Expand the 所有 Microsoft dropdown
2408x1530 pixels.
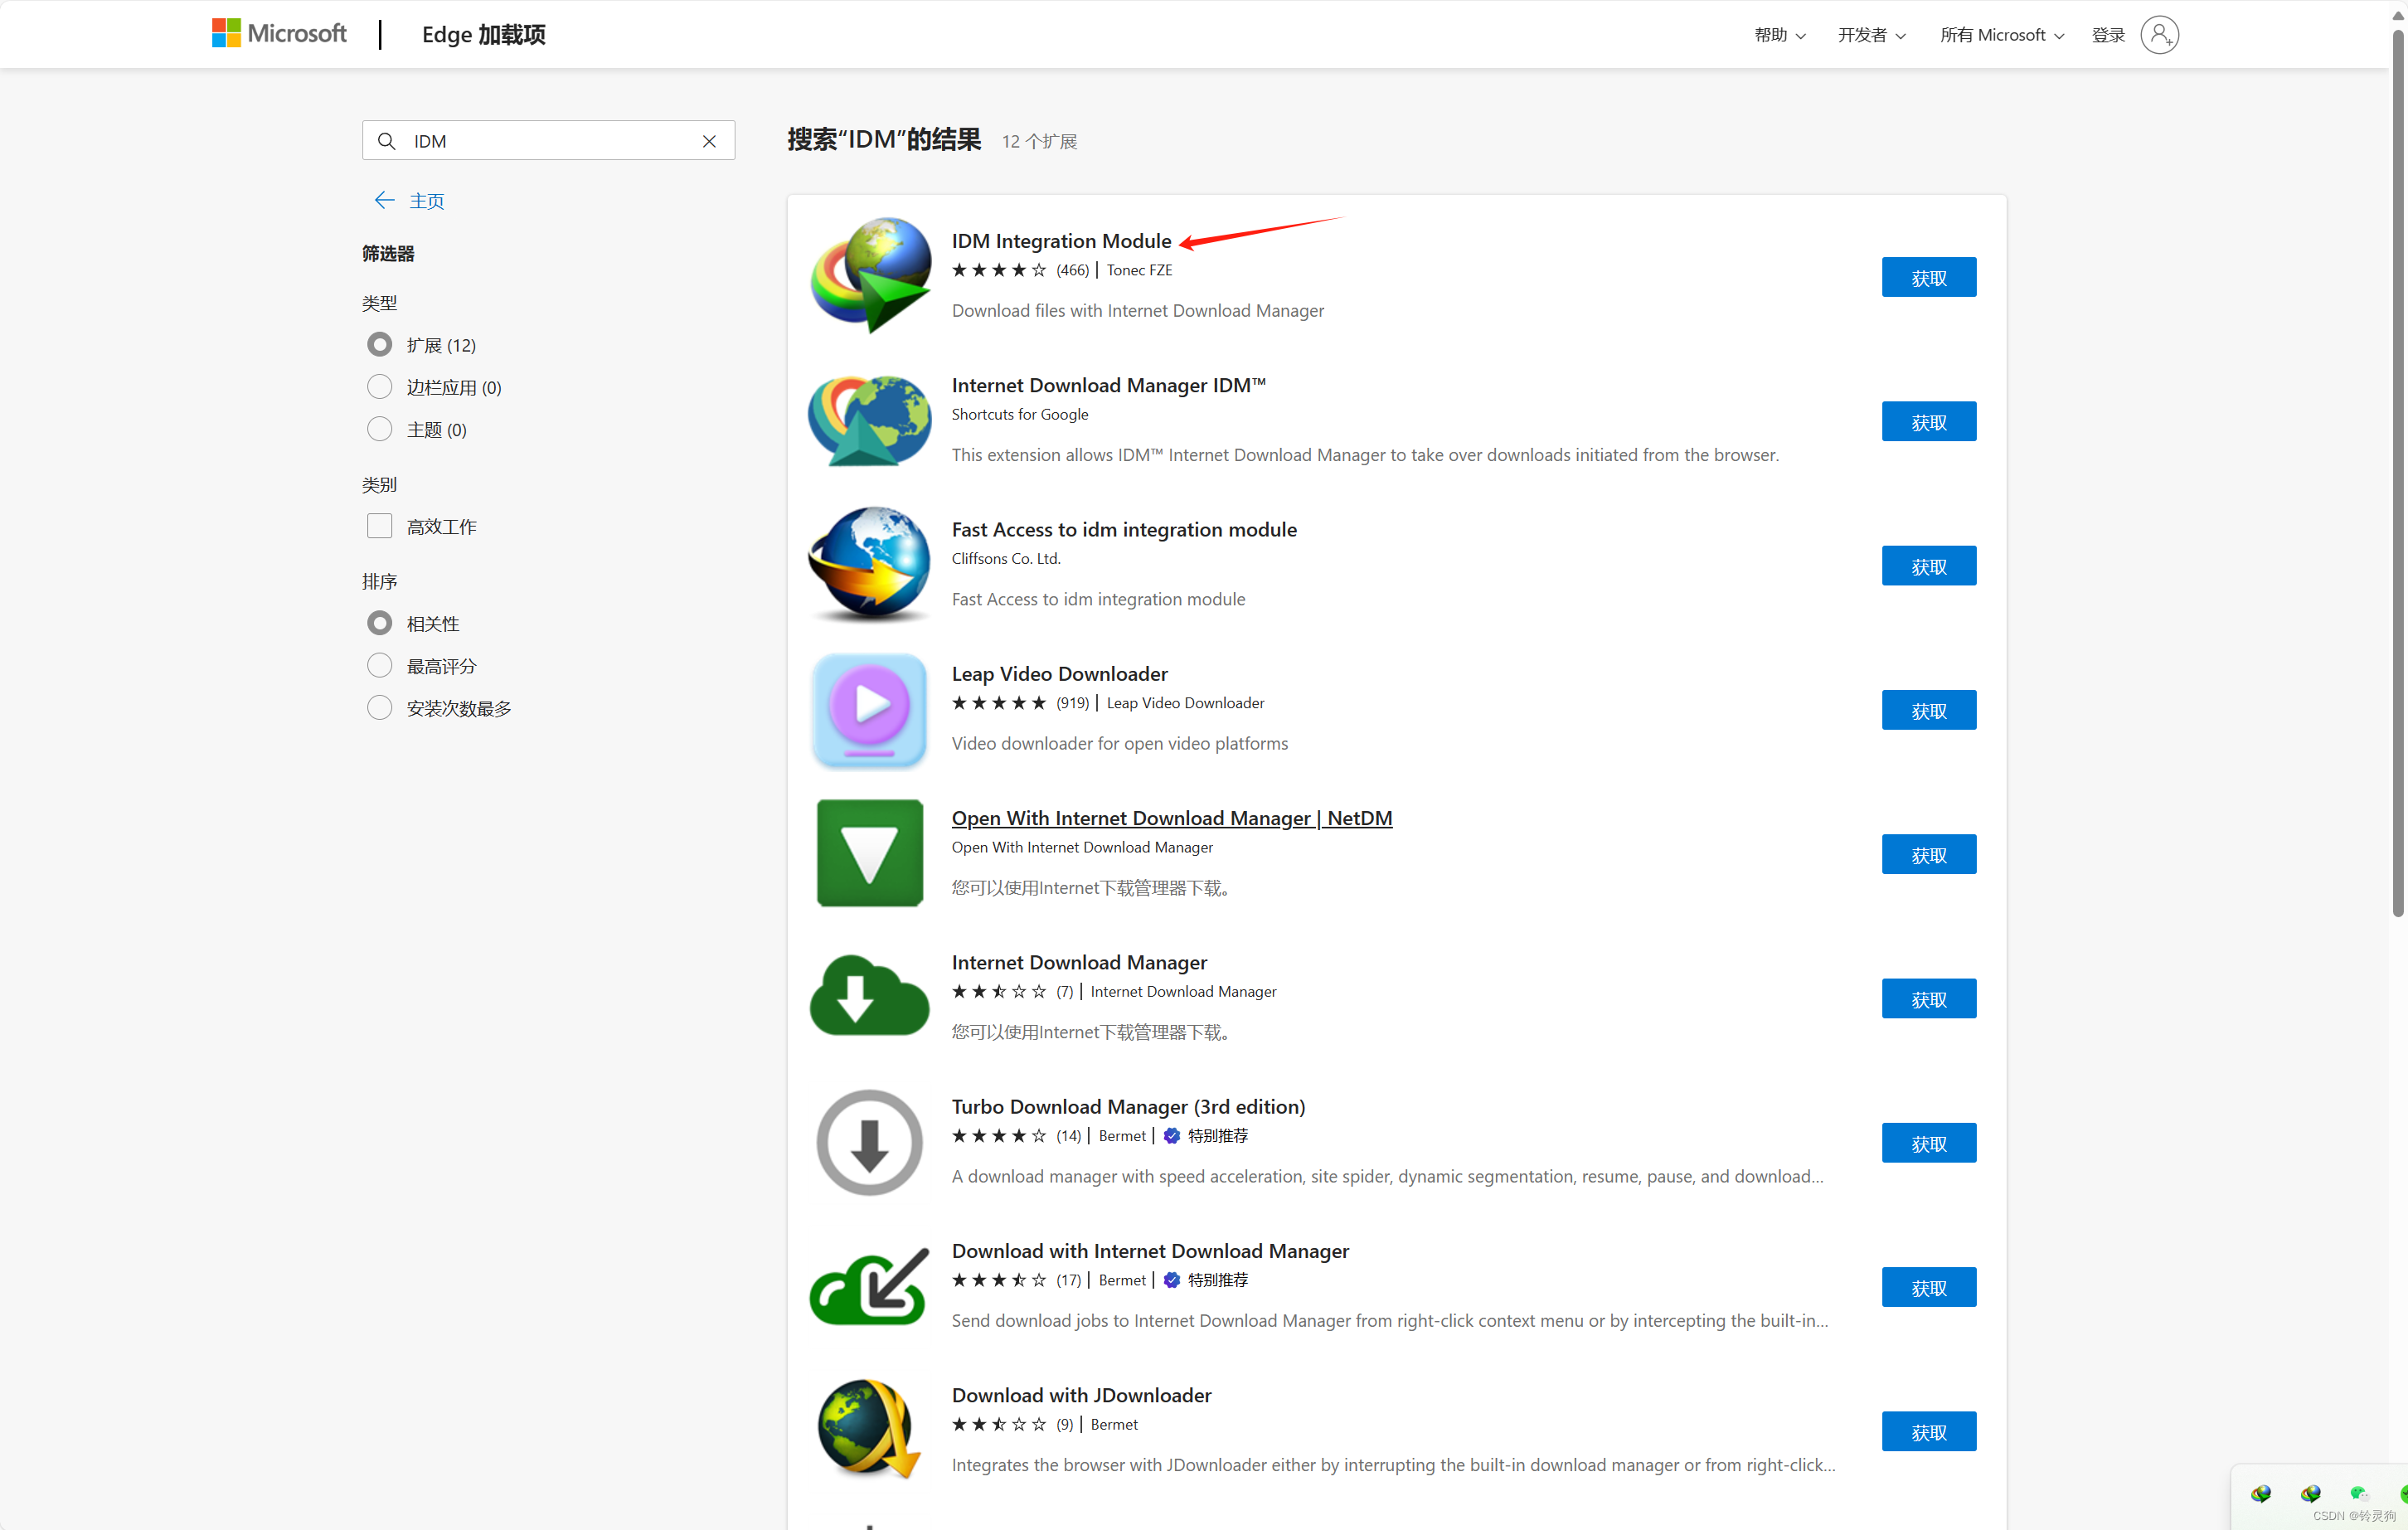[x=2001, y=35]
